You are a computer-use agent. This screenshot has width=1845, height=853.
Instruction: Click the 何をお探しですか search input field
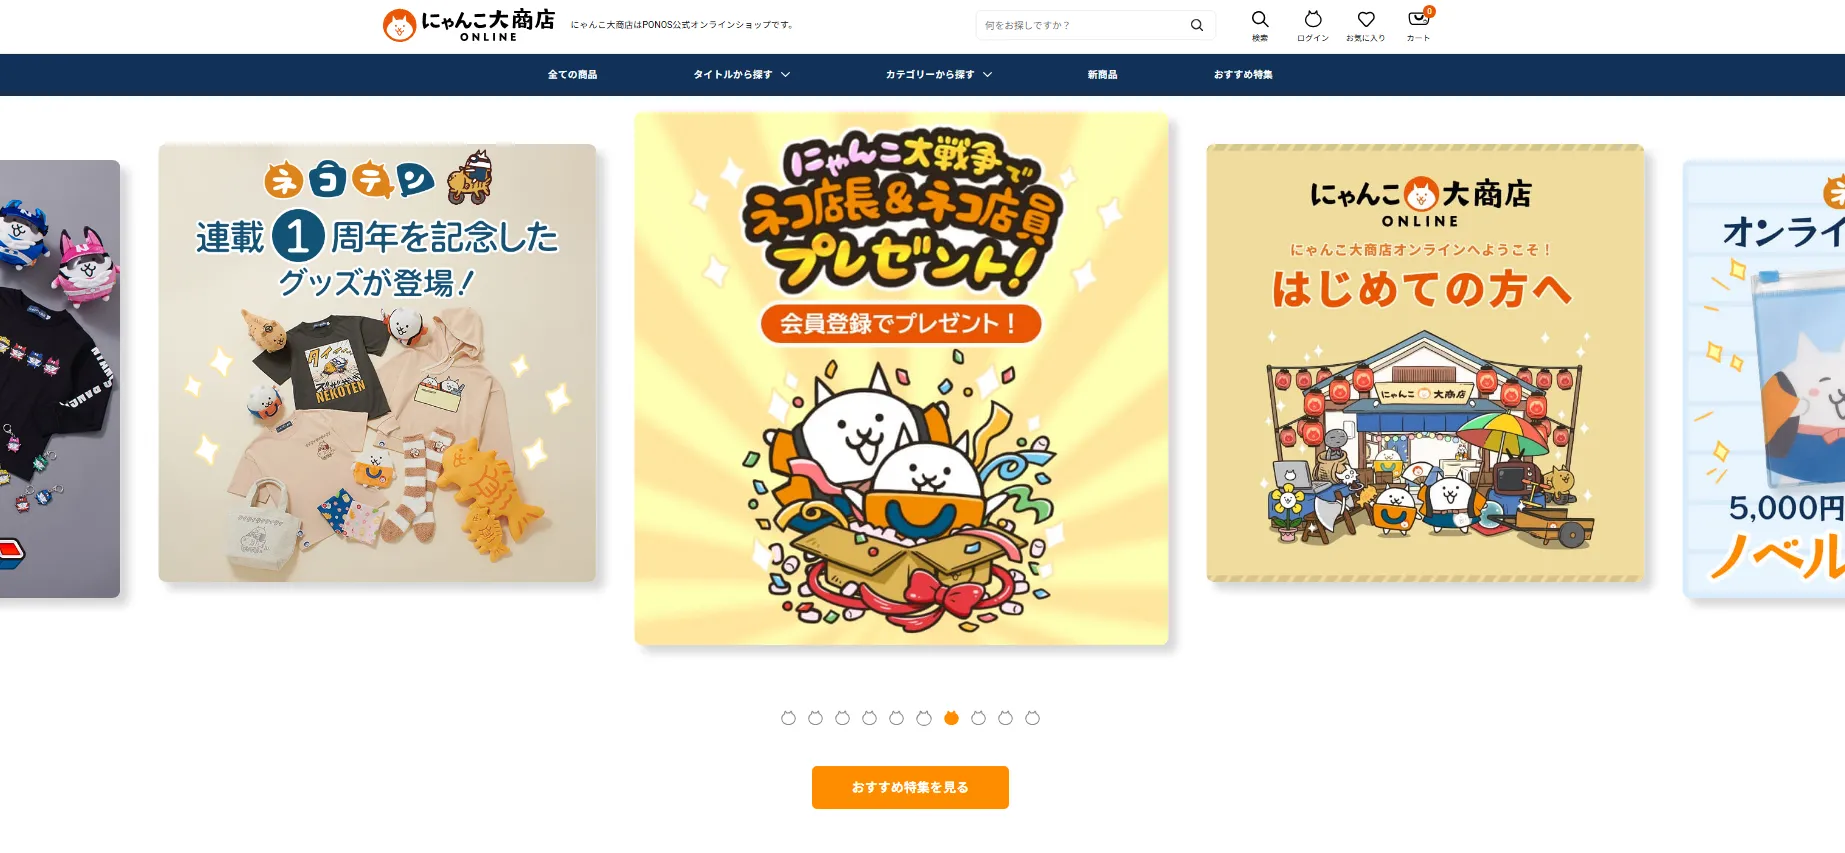(1080, 25)
